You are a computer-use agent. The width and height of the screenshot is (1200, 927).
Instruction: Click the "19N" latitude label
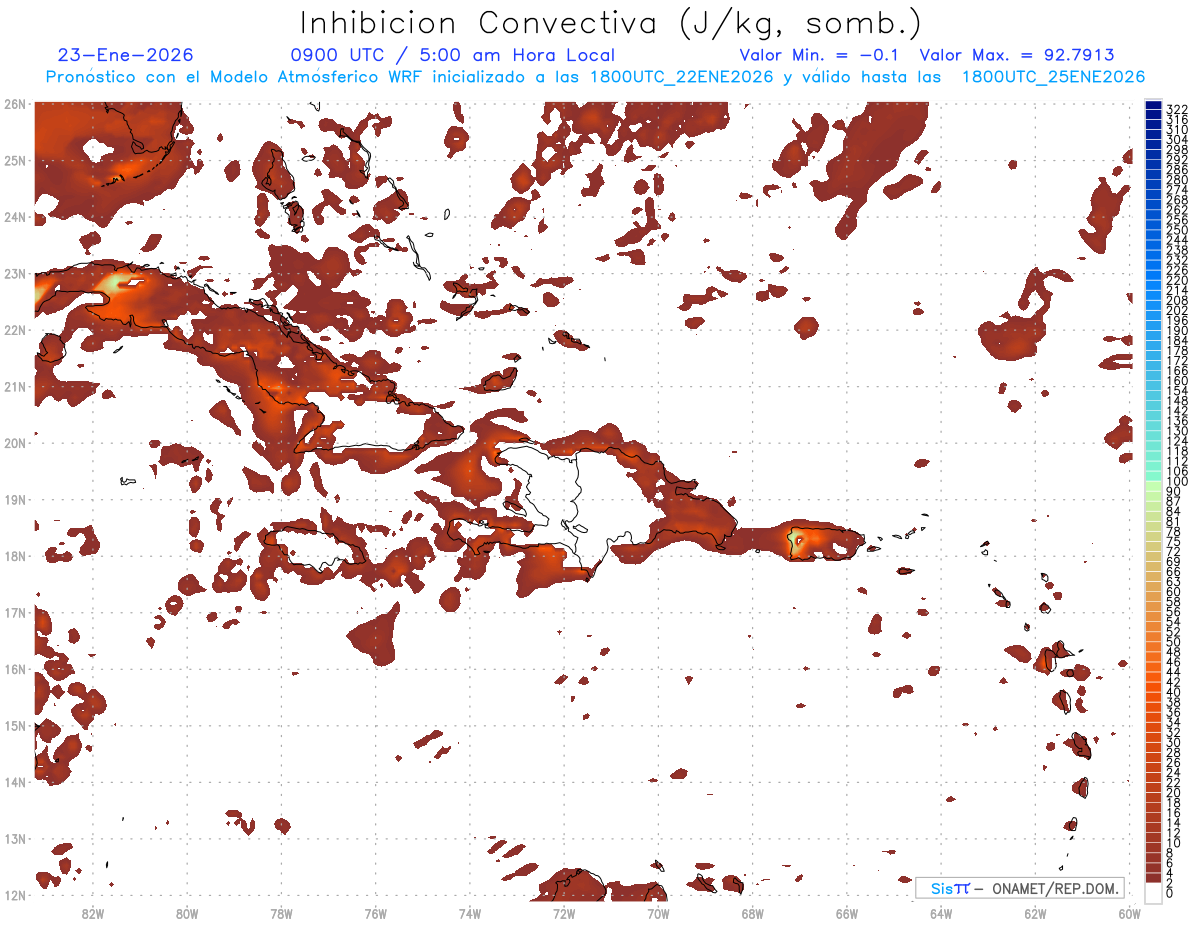(x=14, y=499)
